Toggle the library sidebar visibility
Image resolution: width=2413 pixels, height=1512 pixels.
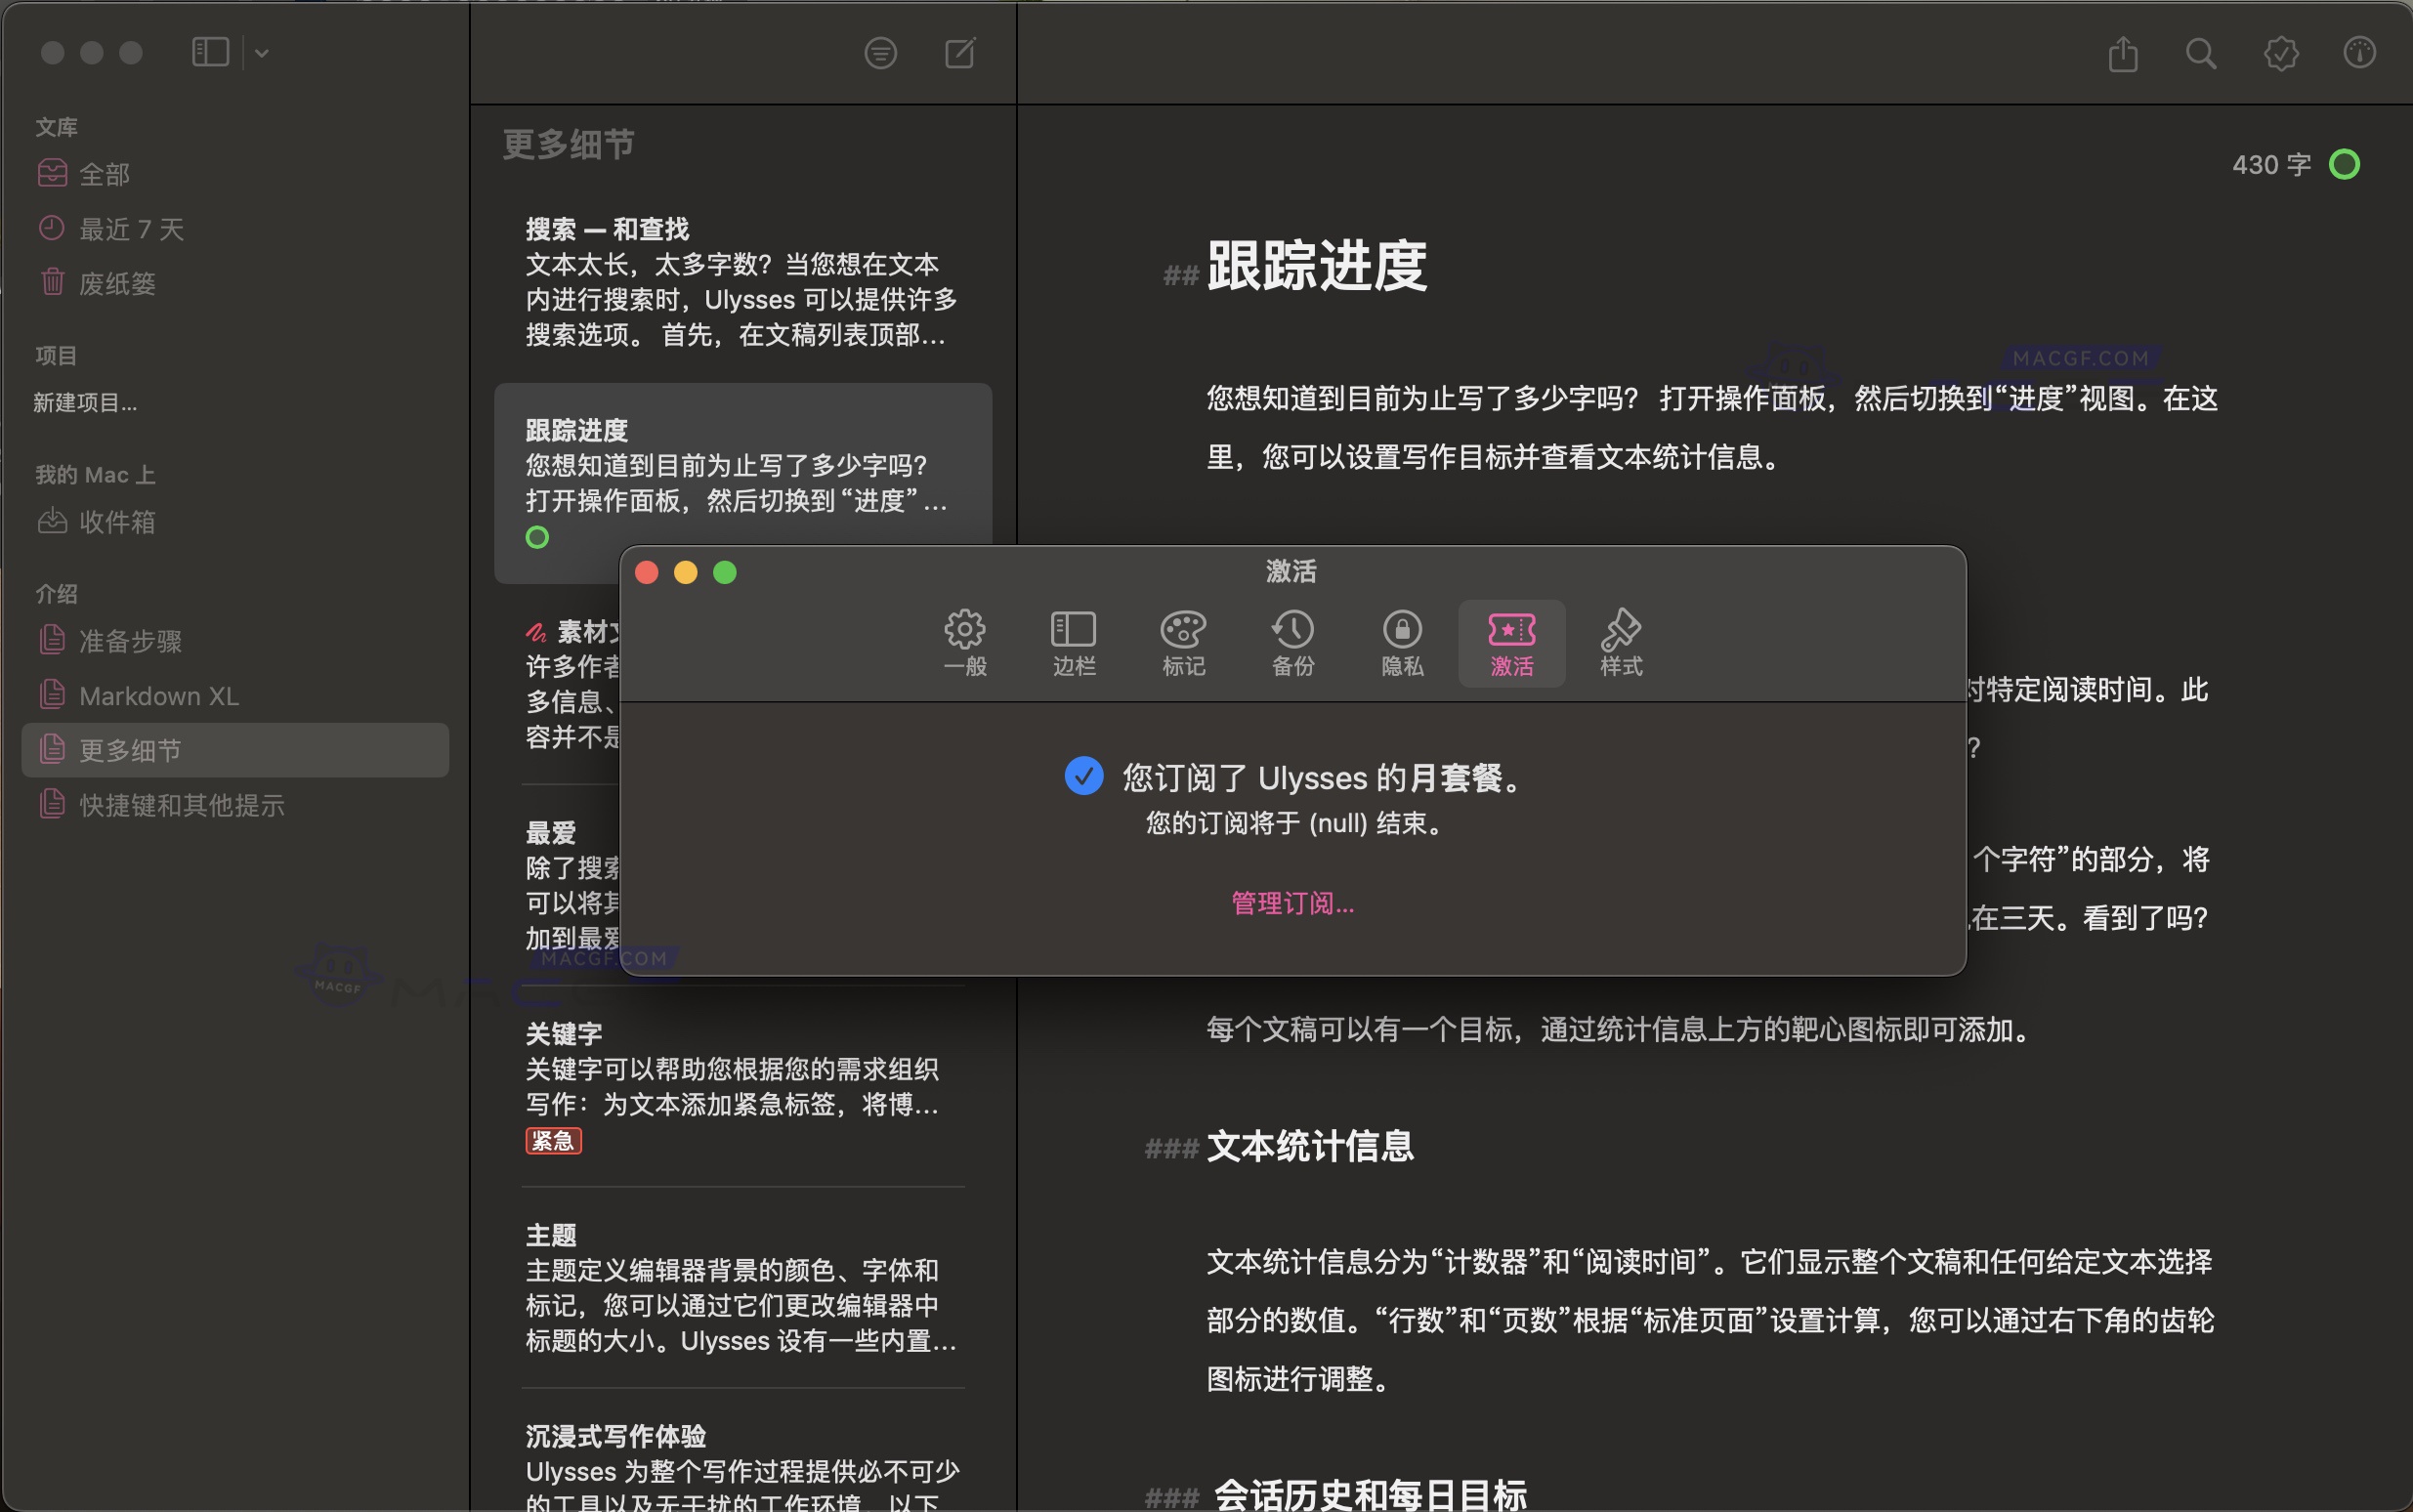210,51
